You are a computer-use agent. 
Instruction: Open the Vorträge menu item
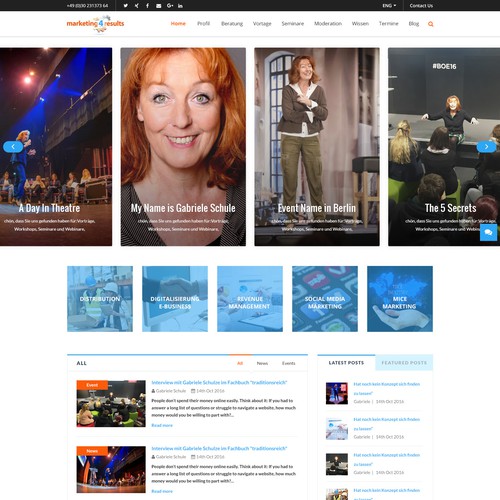(x=262, y=23)
